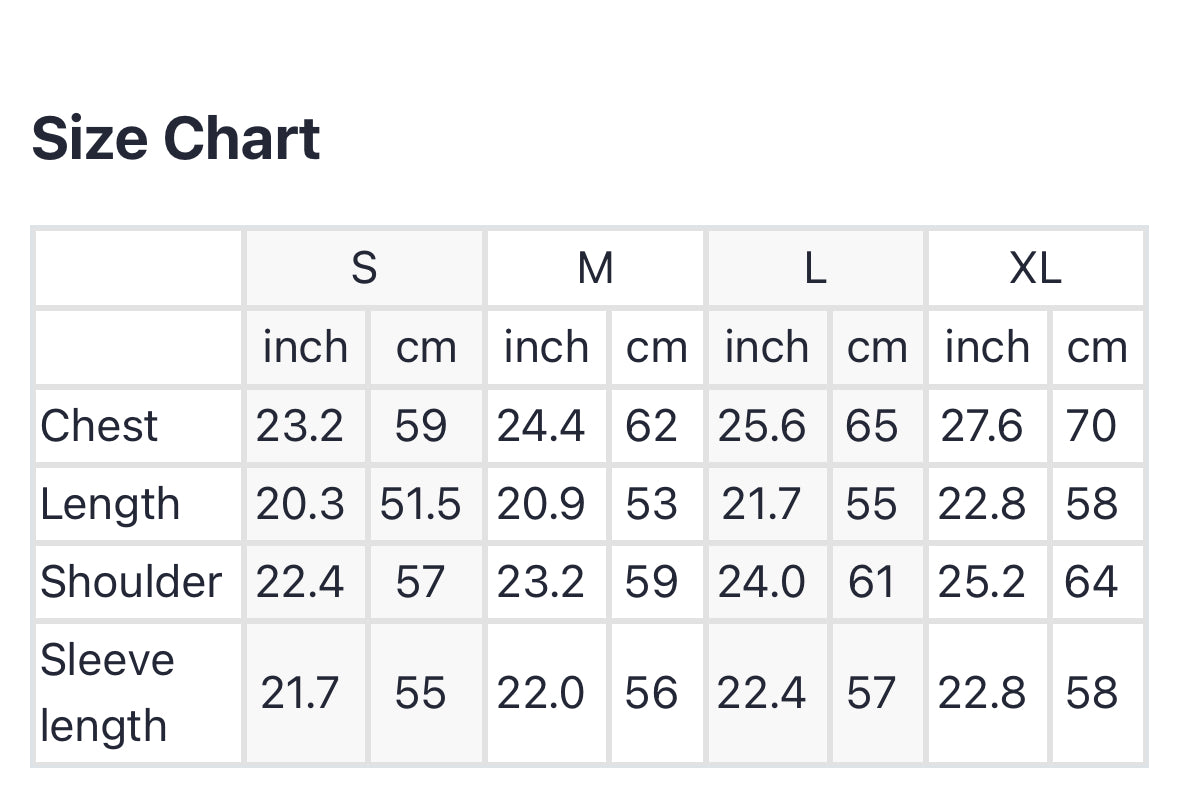The width and height of the screenshot is (1179, 801).
Task: Click the S chest value 23.2 inches
Action: pyautogui.click(x=300, y=426)
